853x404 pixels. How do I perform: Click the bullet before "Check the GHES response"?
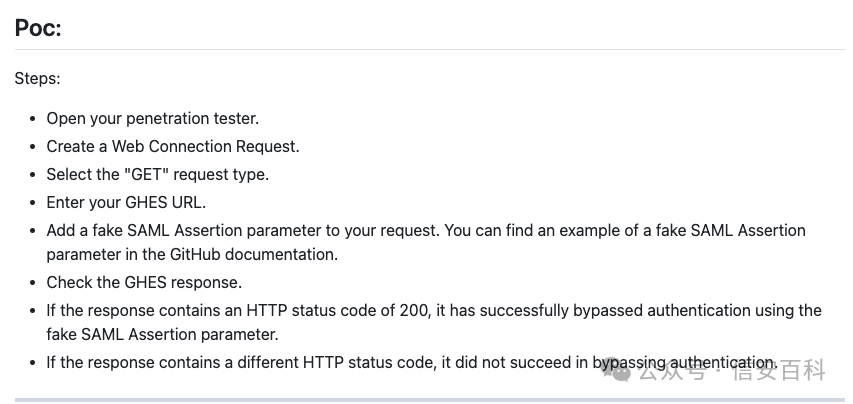(33, 283)
